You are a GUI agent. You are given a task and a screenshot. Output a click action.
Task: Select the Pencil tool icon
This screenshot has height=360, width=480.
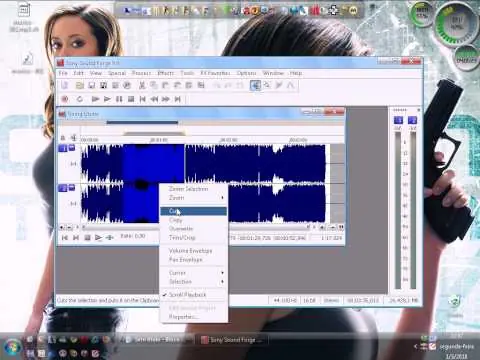point(279,85)
